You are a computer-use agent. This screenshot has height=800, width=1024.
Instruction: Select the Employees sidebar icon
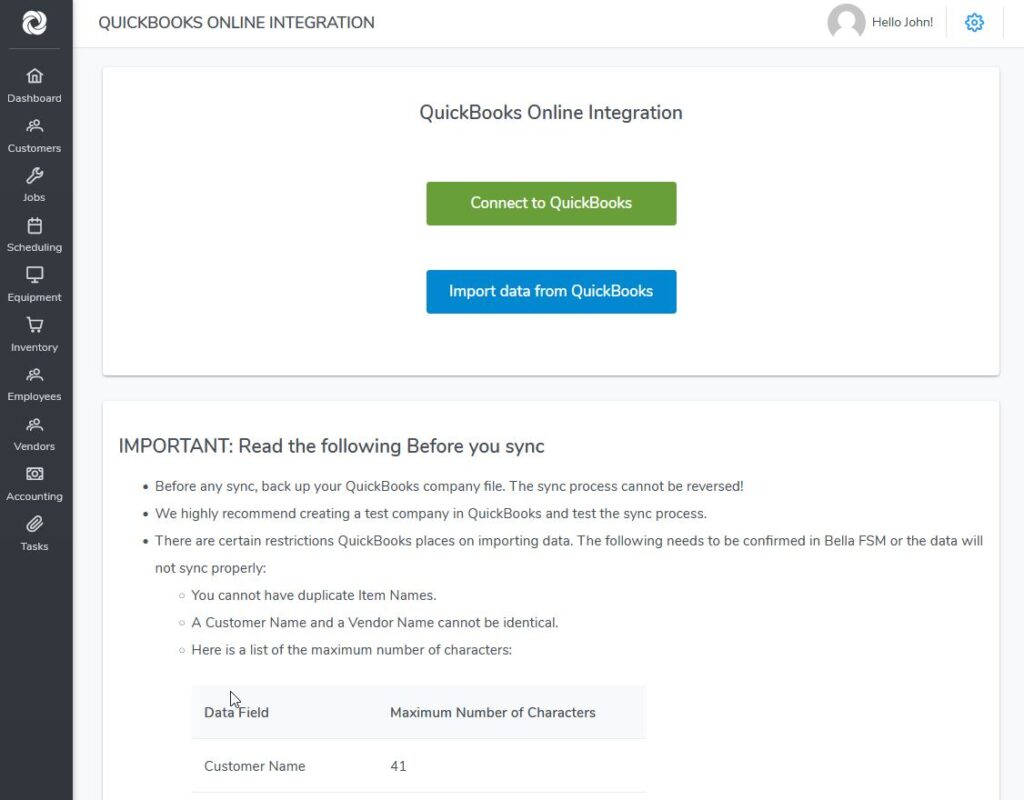pyautogui.click(x=34, y=383)
